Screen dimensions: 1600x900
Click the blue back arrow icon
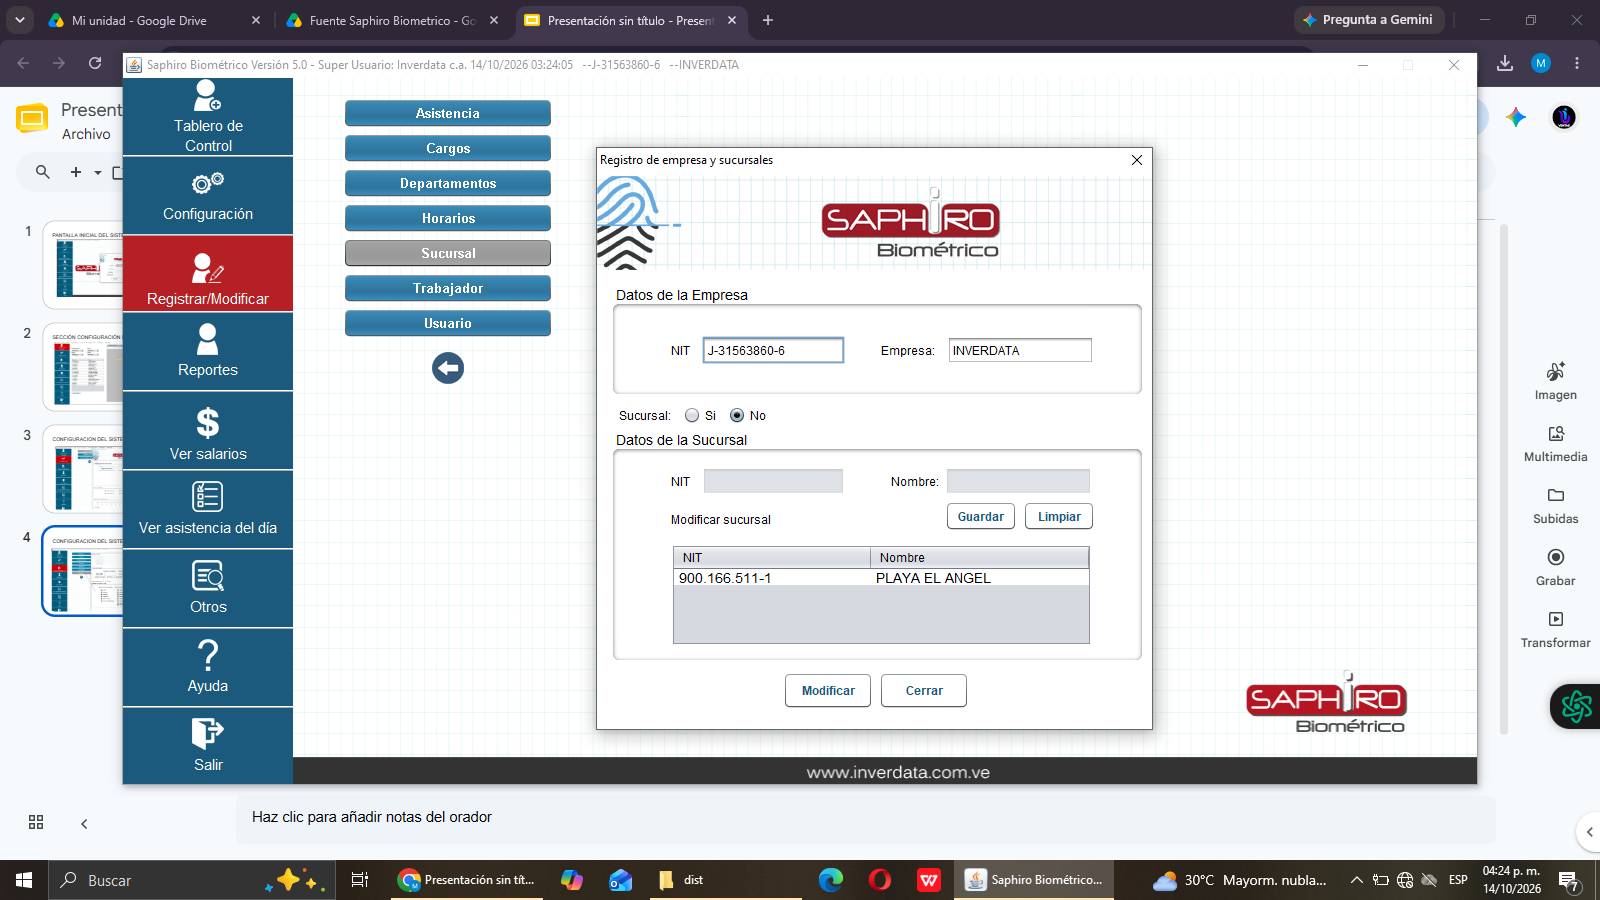tap(448, 368)
